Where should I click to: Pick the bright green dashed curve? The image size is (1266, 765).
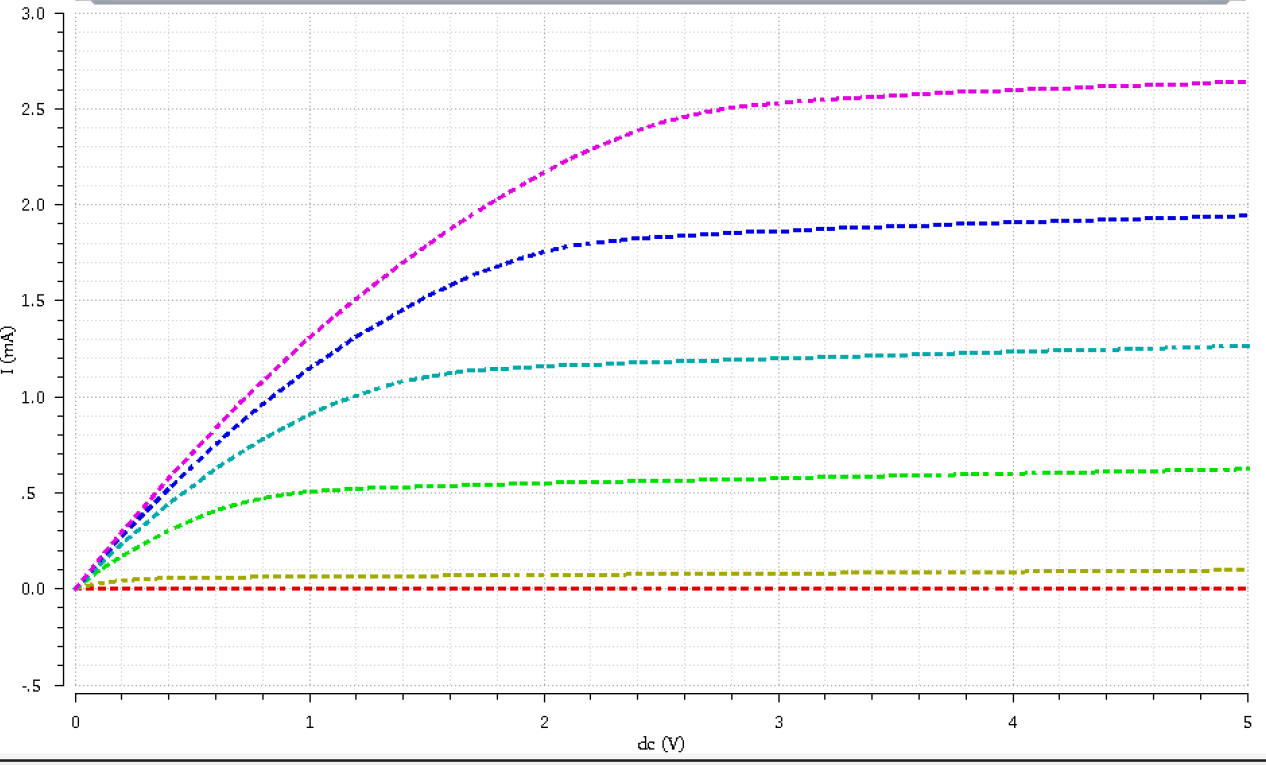[900, 475]
